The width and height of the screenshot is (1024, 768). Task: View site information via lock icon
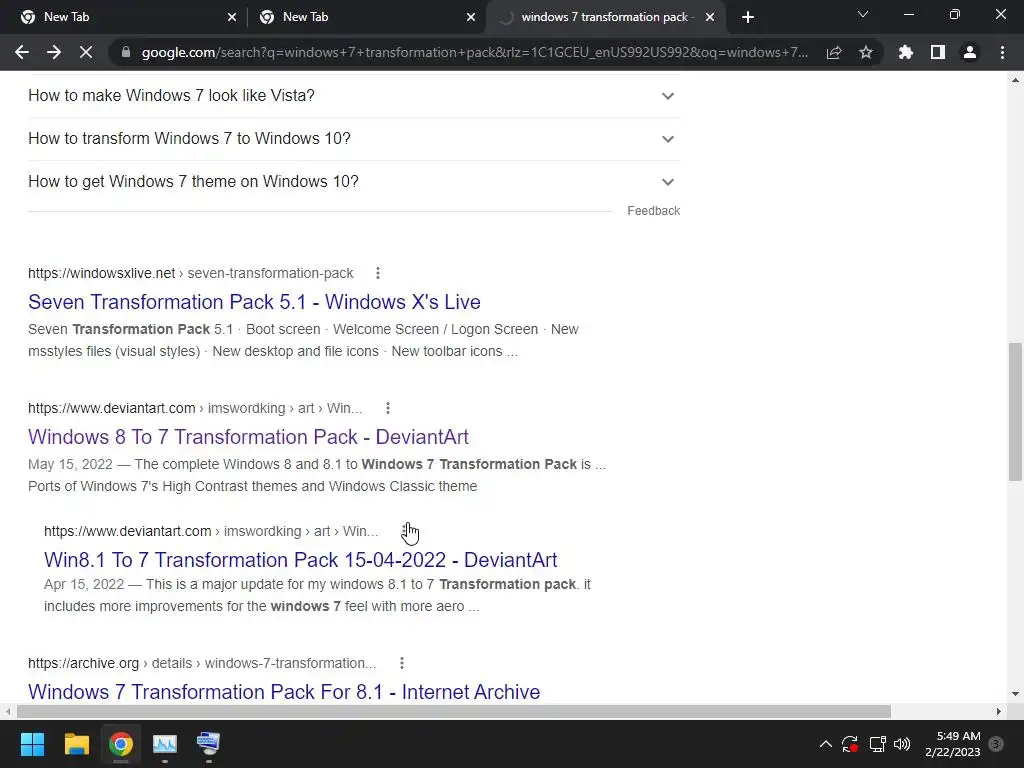[126, 52]
